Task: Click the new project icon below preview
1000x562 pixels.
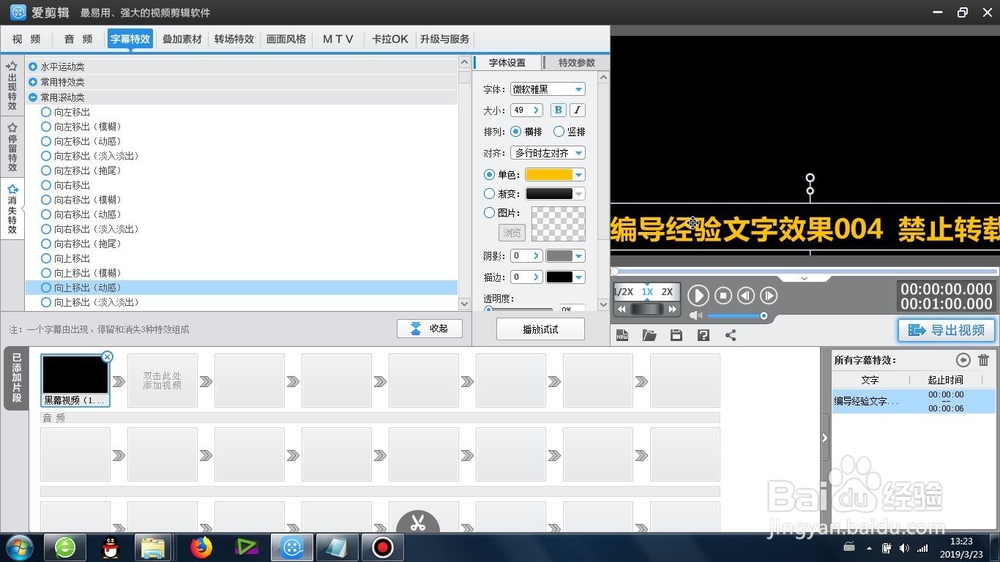Action: pos(622,335)
